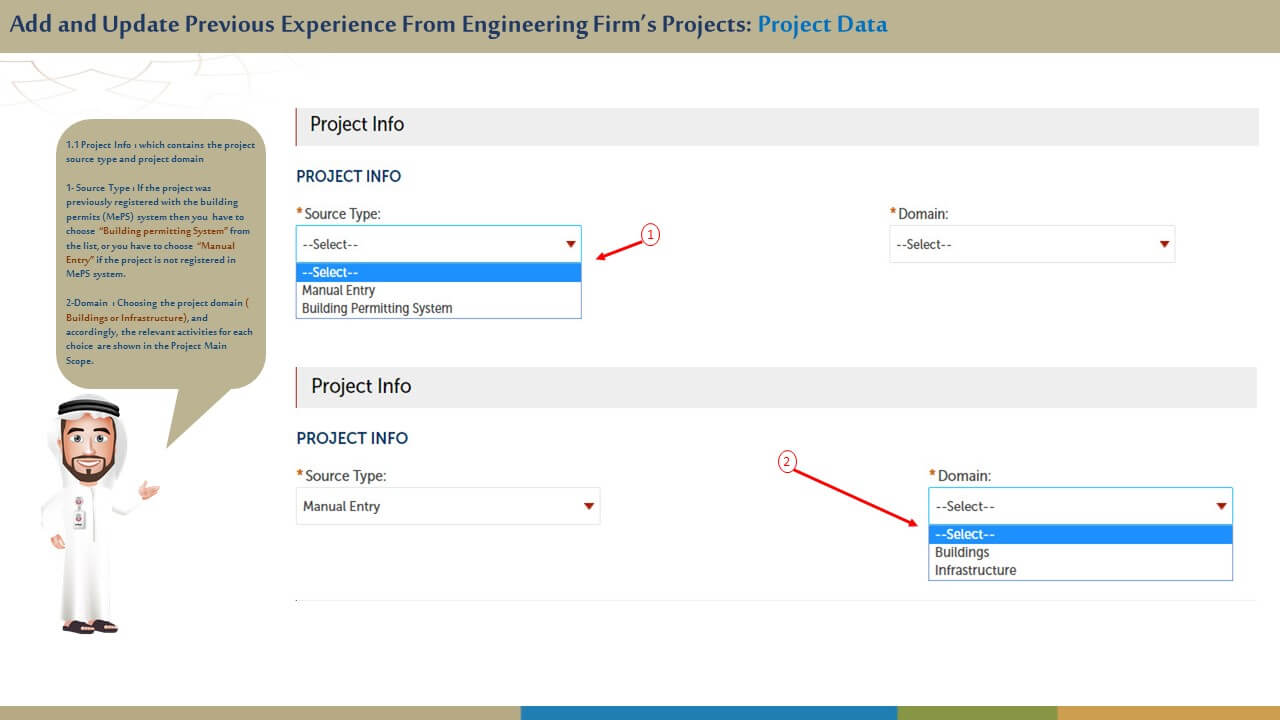This screenshot has width=1280, height=720.
Task: Choose Manual Entry from the Source Type list
Action: click(x=339, y=290)
